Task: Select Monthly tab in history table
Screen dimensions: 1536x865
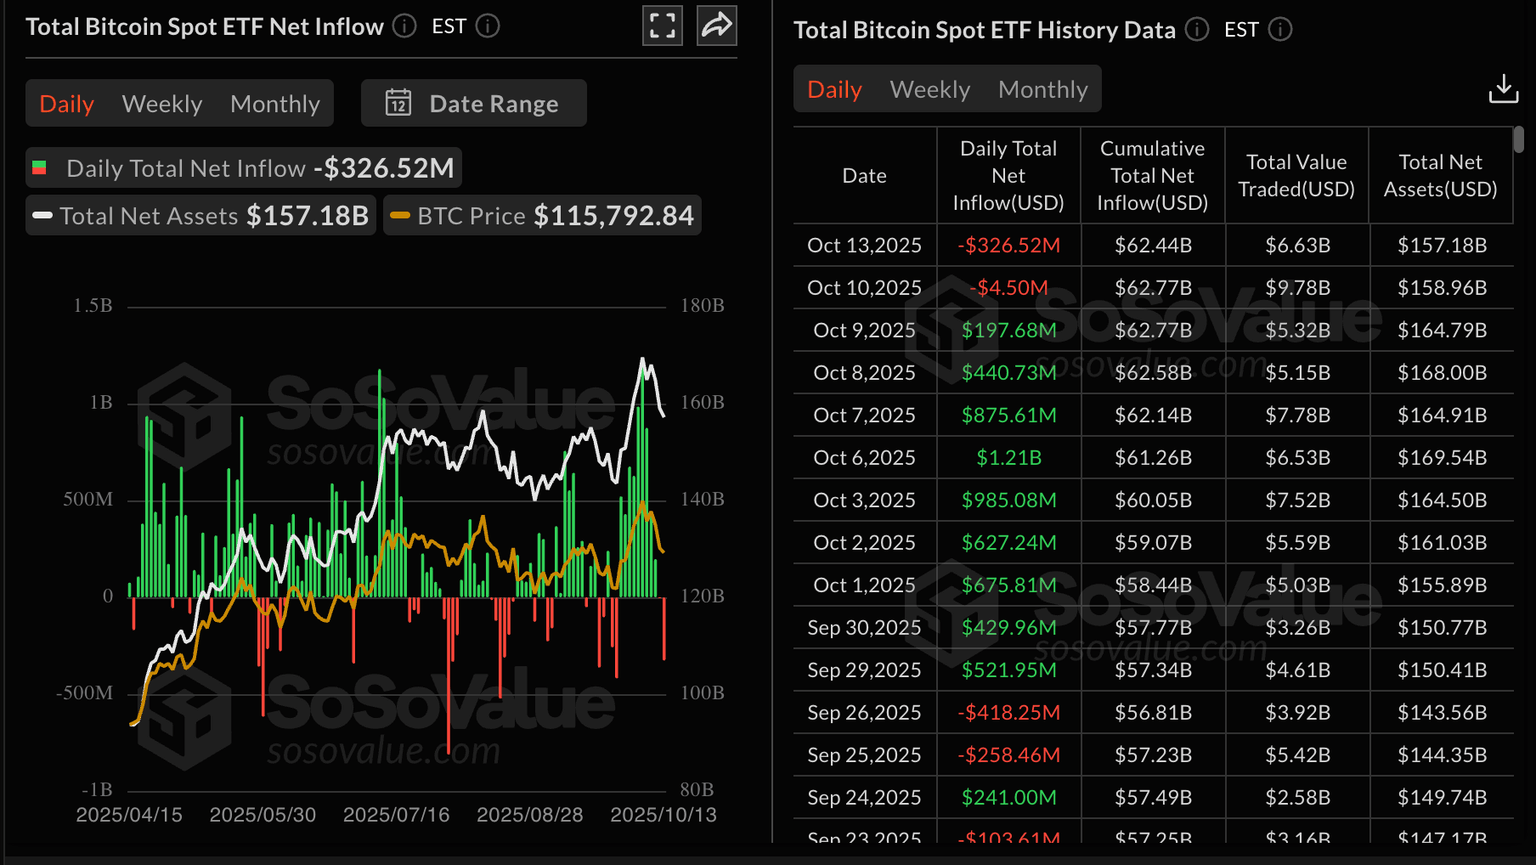Action: (x=1042, y=89)
